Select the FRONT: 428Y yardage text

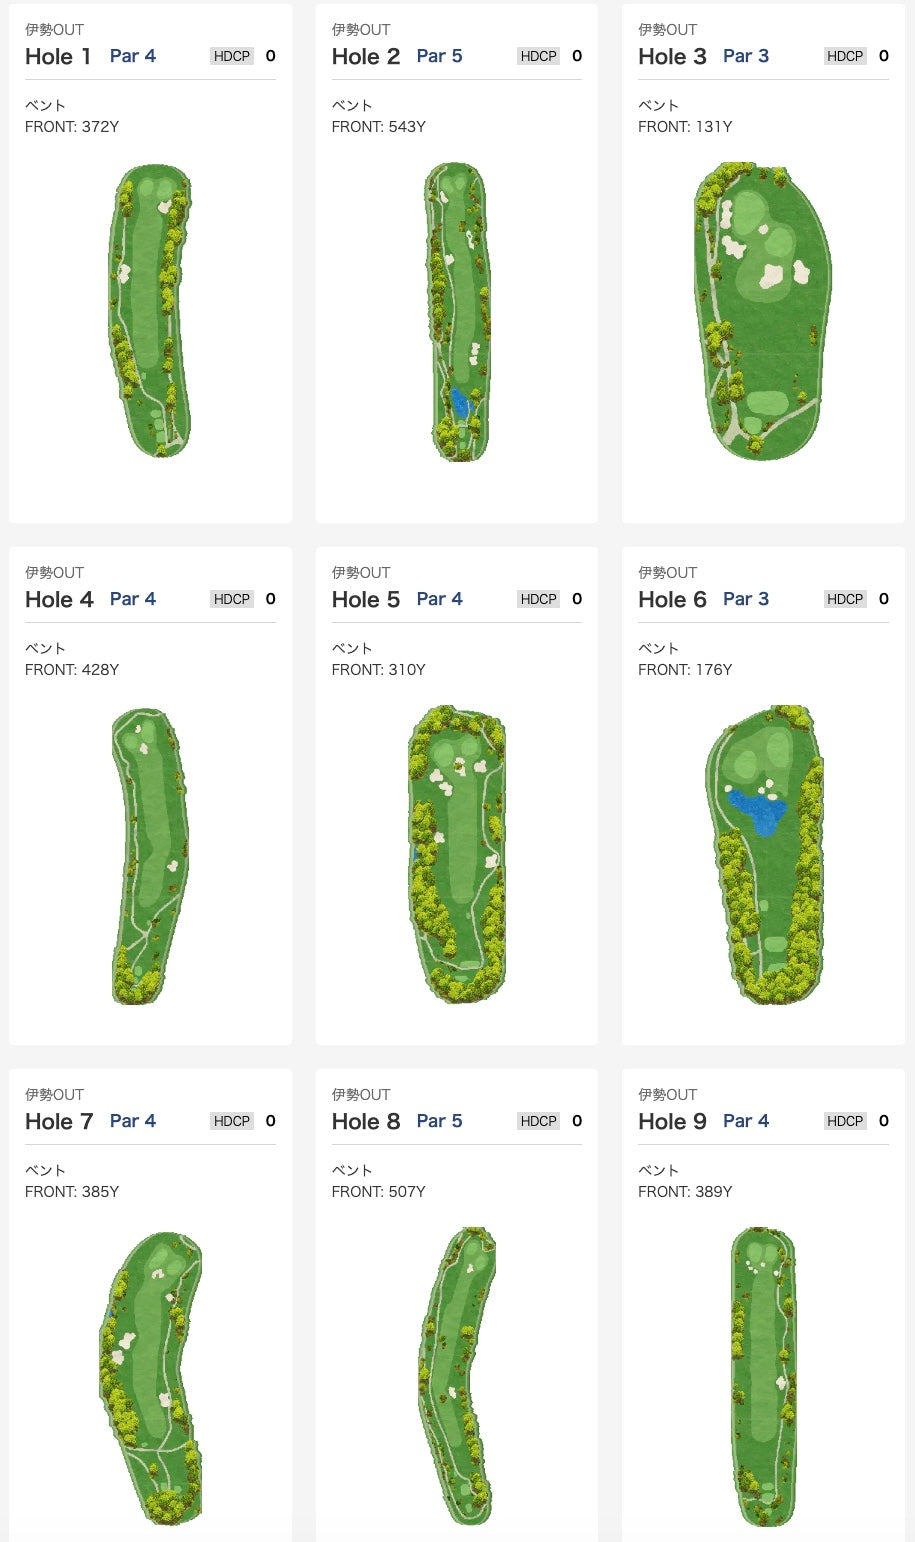tap(72, 670)
